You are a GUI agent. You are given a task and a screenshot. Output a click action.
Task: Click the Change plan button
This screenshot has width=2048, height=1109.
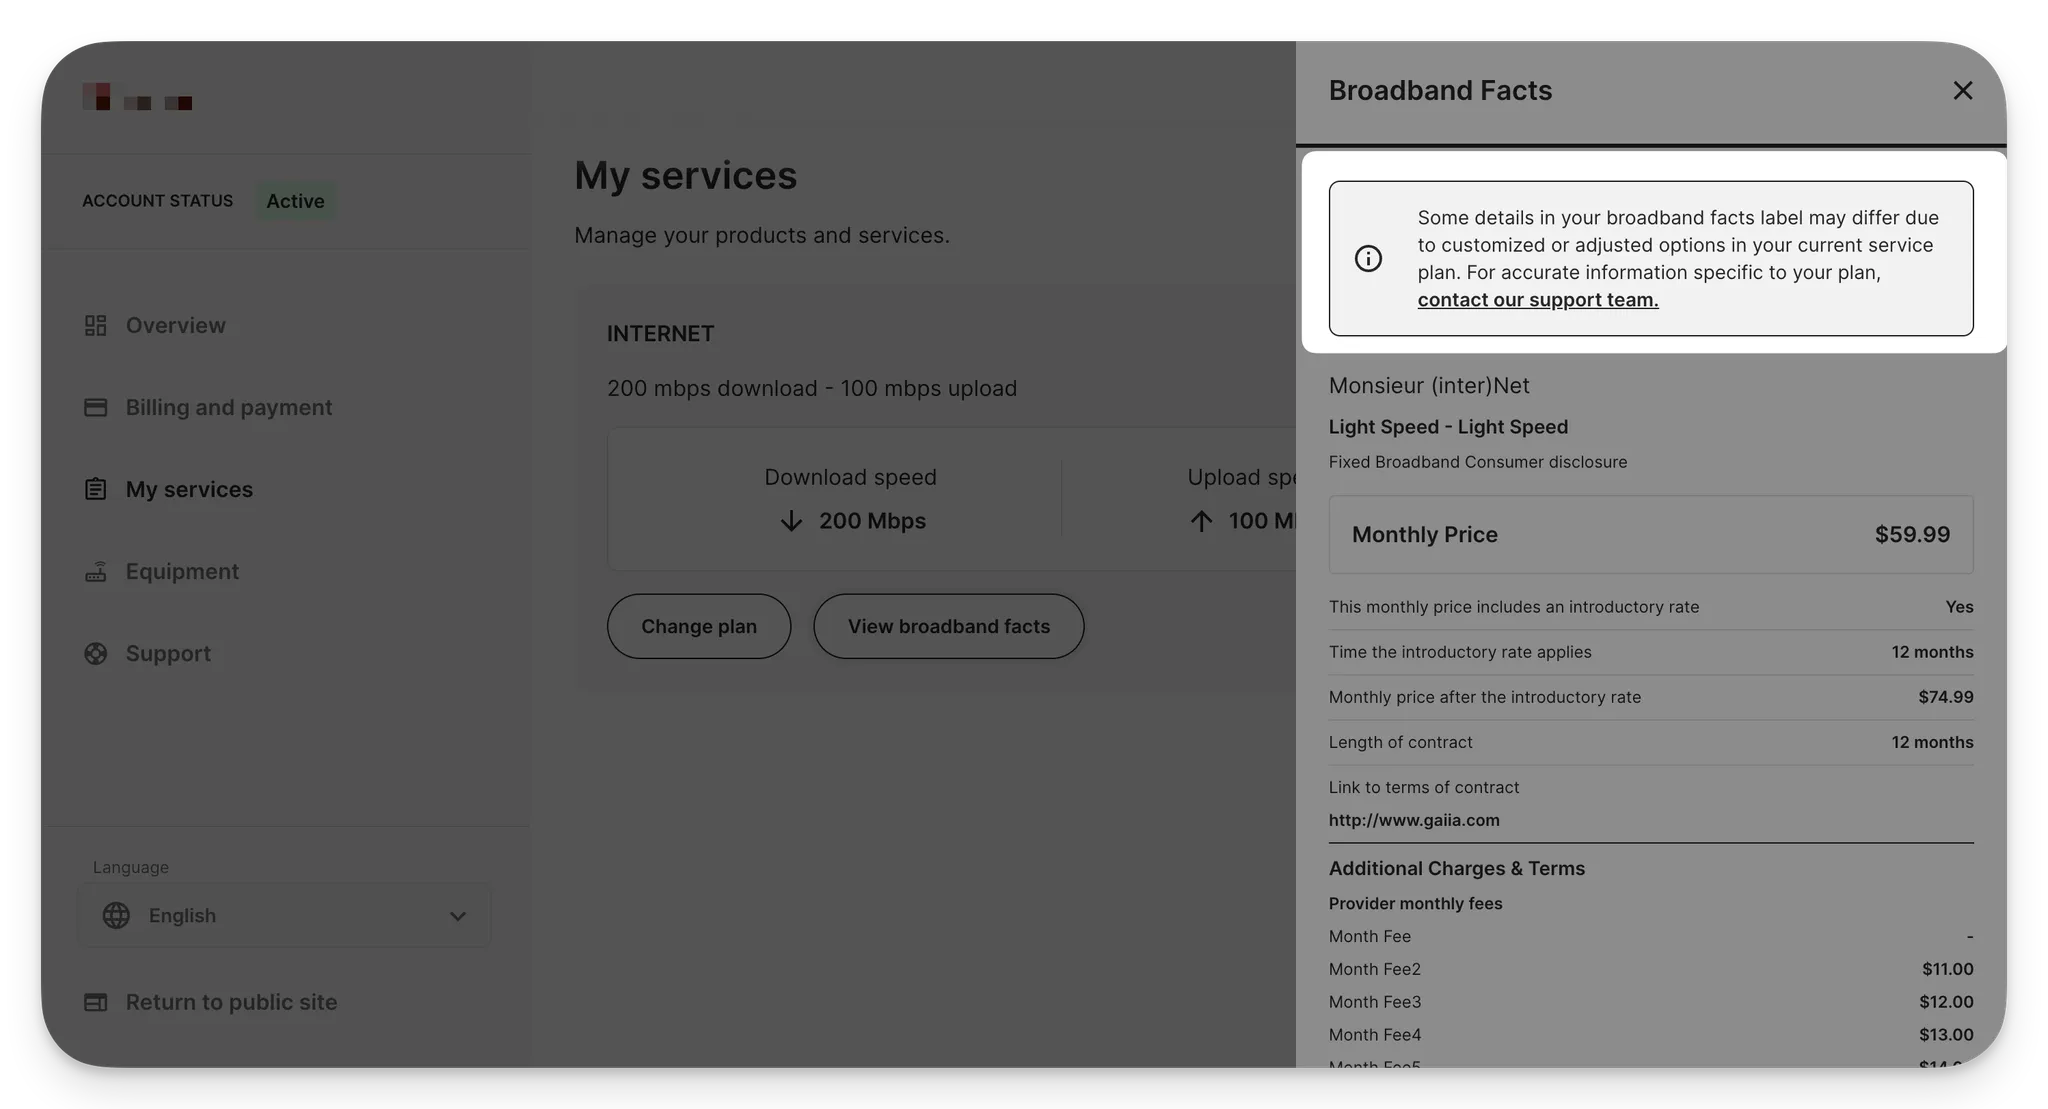click(x=699, y=627)
